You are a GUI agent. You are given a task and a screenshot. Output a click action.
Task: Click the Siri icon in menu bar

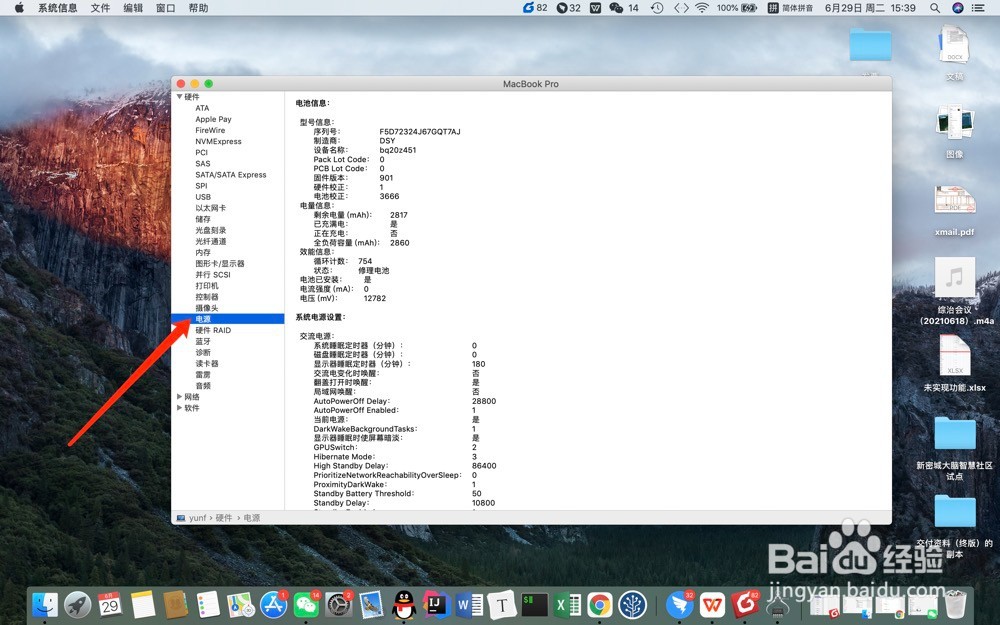point(957,8)
